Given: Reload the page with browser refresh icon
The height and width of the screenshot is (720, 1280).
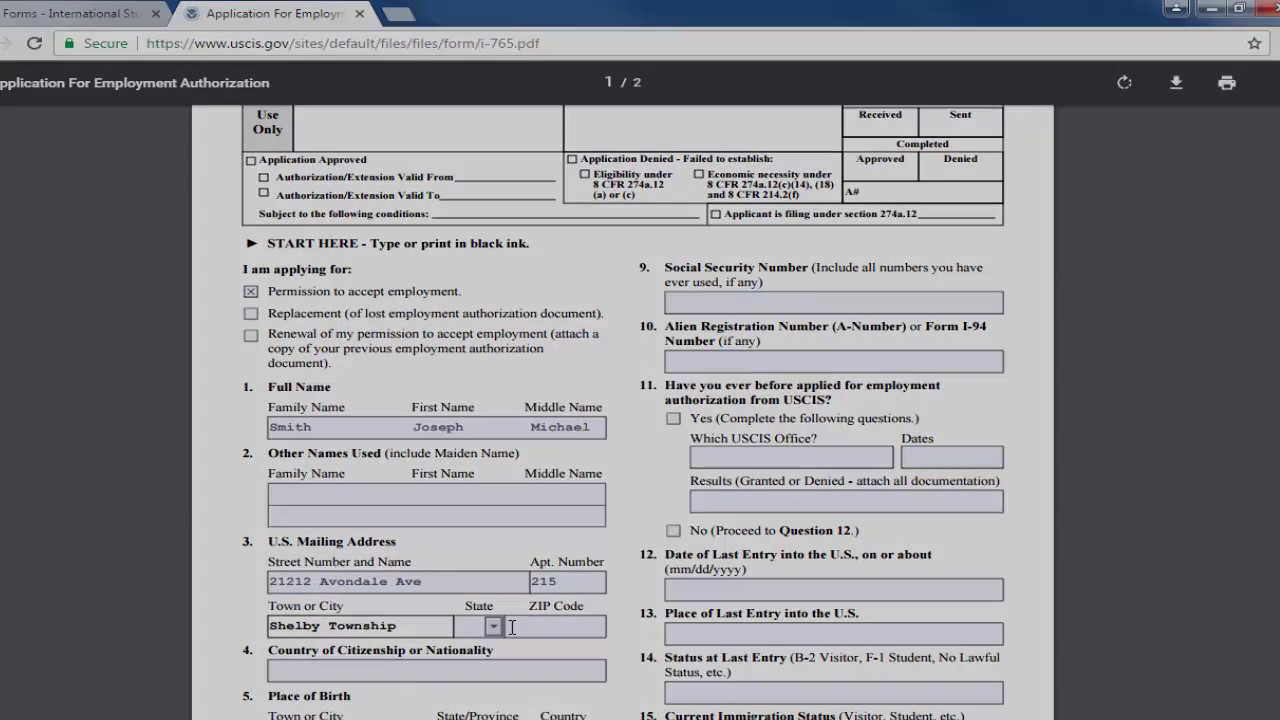Looking at the screenshot, I should [34, 43].
